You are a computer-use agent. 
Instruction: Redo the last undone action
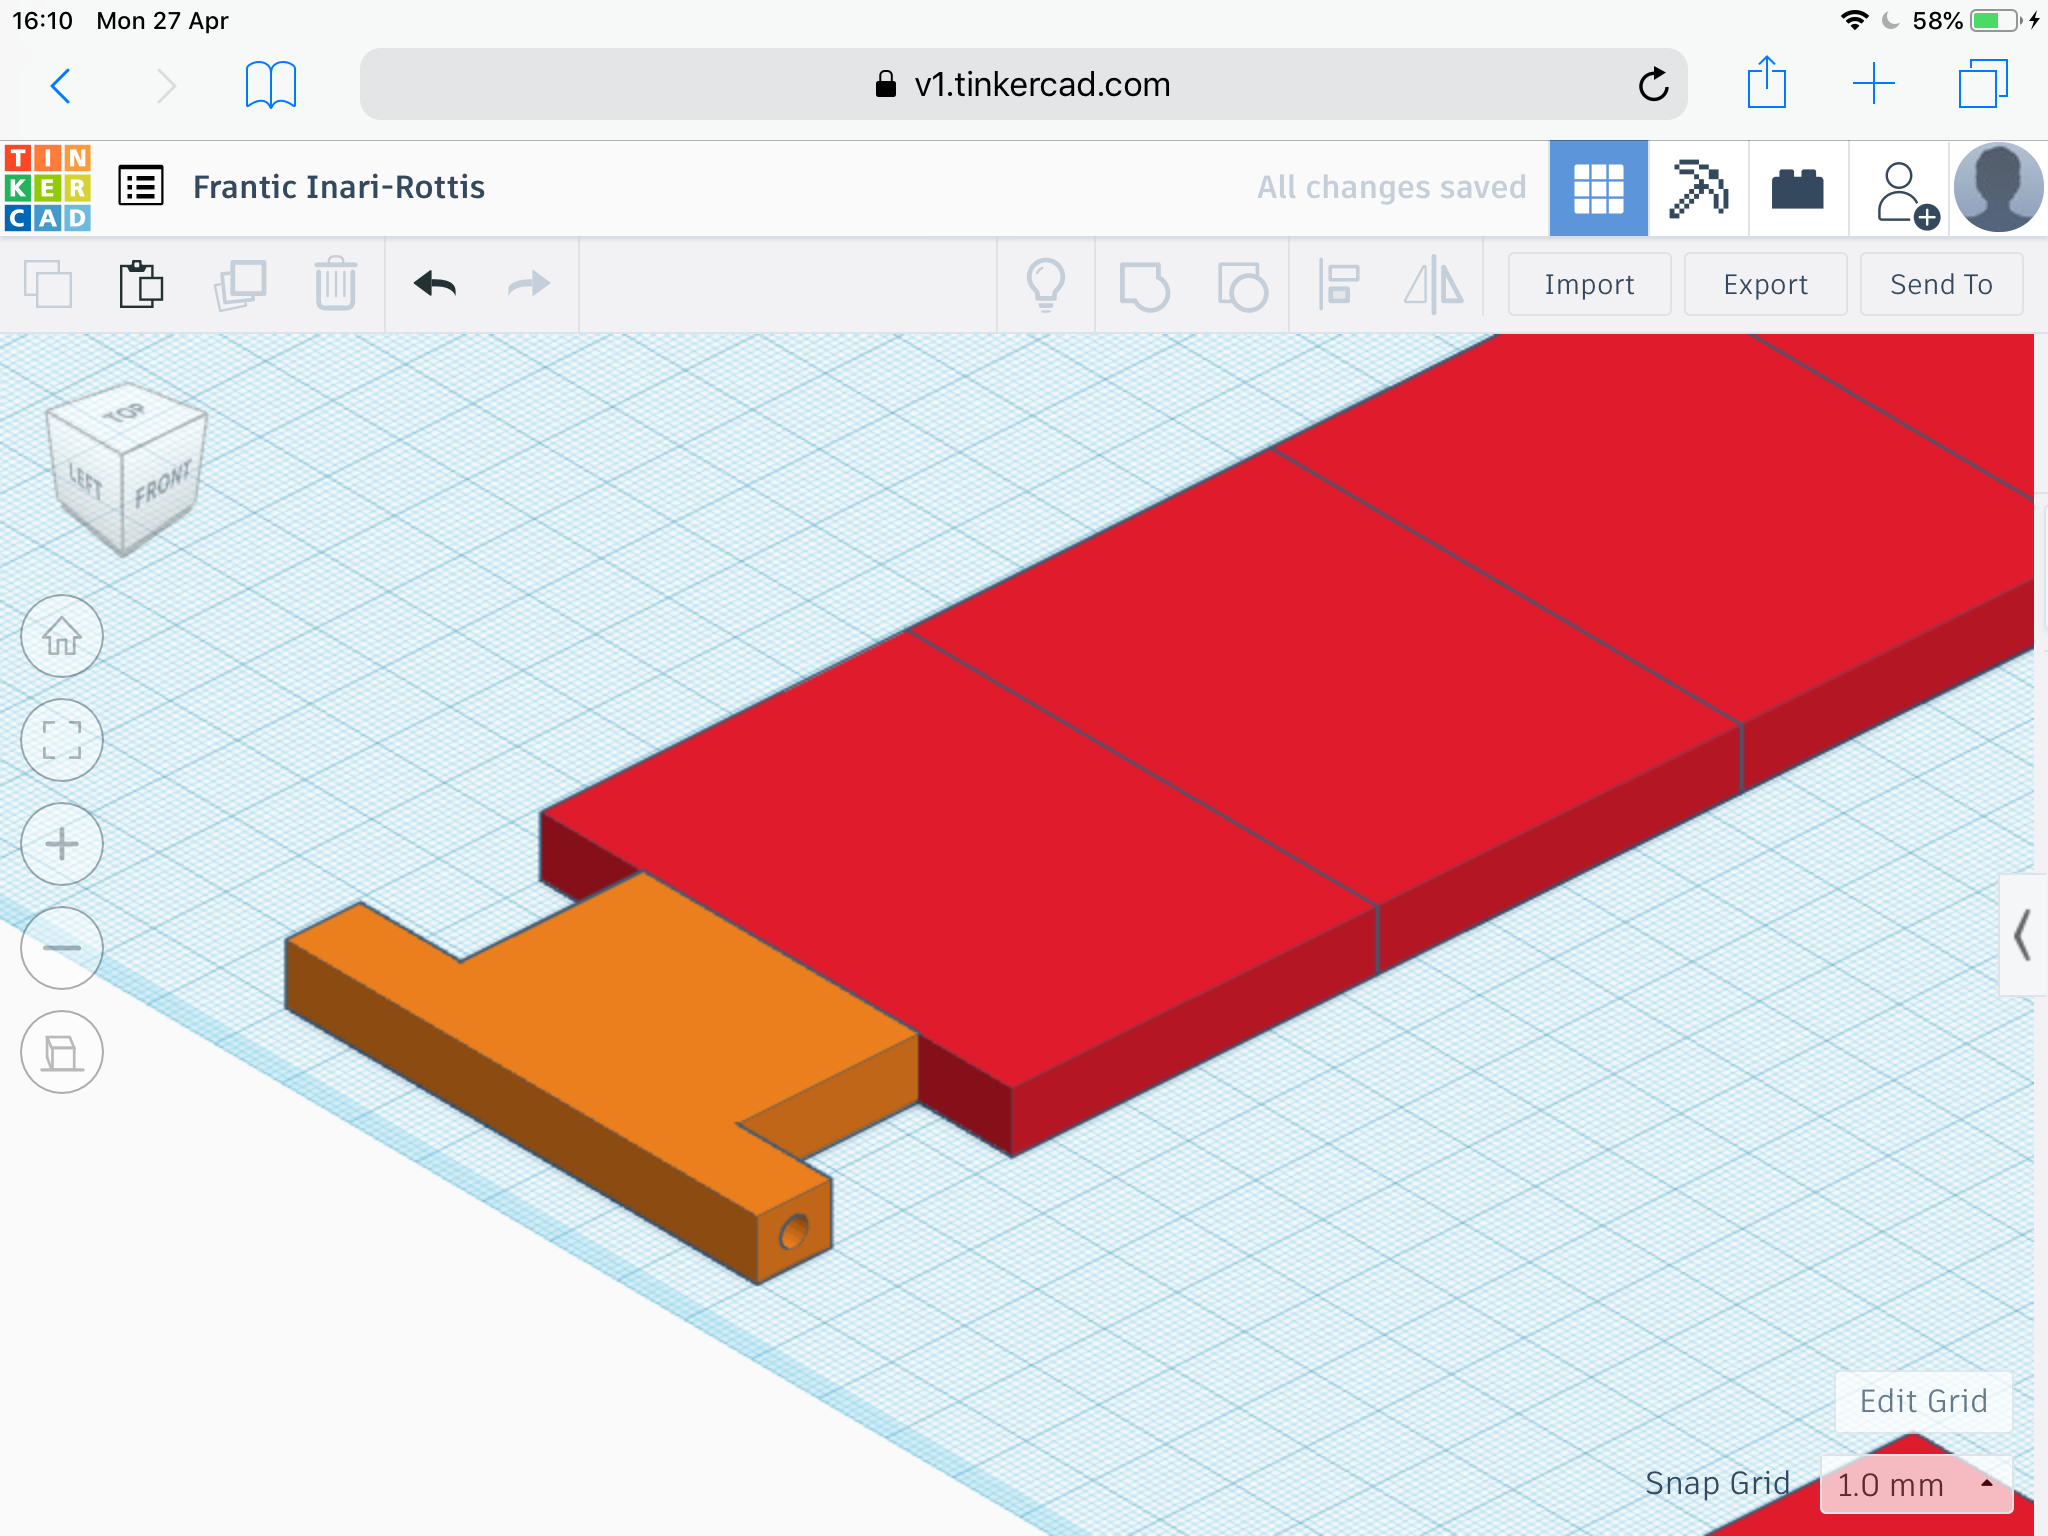click(529, 284)
